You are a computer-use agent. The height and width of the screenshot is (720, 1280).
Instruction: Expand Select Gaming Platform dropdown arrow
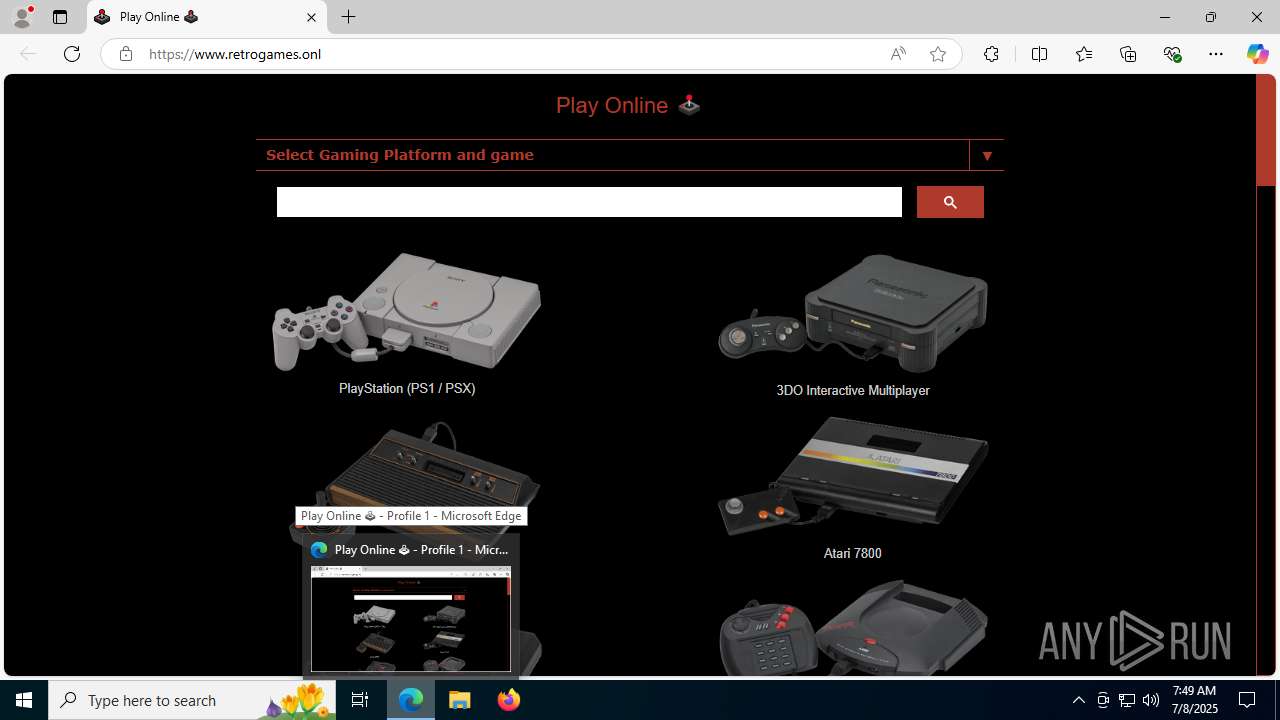[x=987, y=155]
